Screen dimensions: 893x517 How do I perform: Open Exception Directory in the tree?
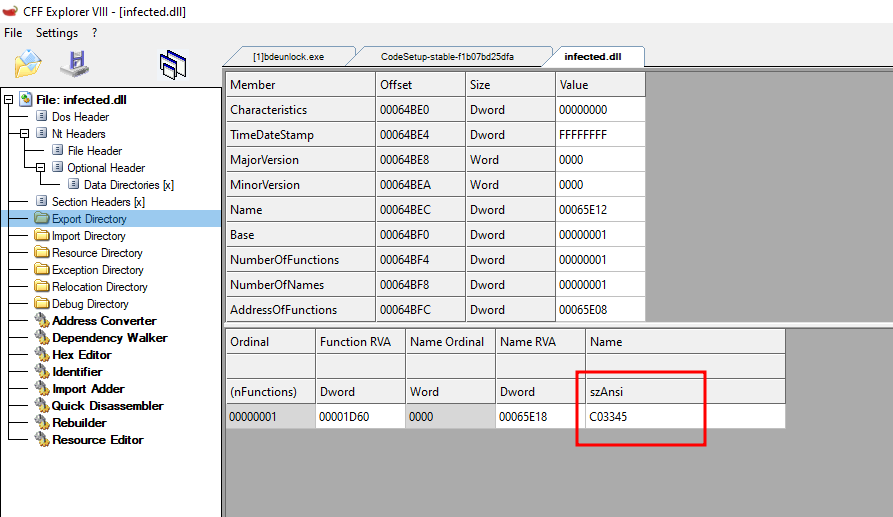(97, 270)
